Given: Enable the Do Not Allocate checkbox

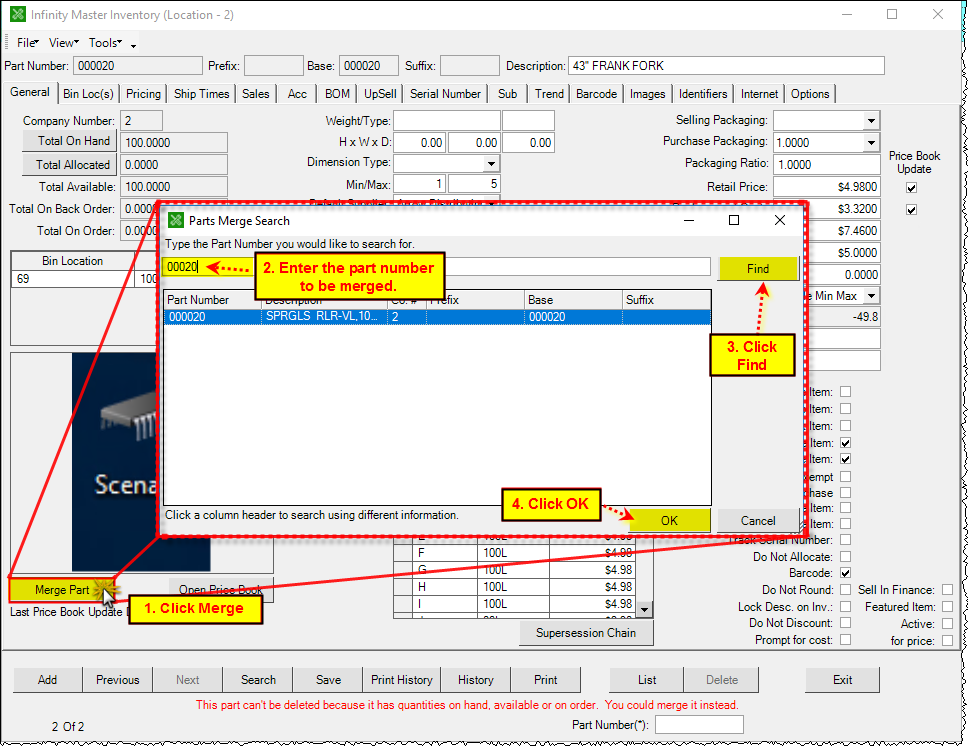Looking at the screenshot, I should coord(845,556).
